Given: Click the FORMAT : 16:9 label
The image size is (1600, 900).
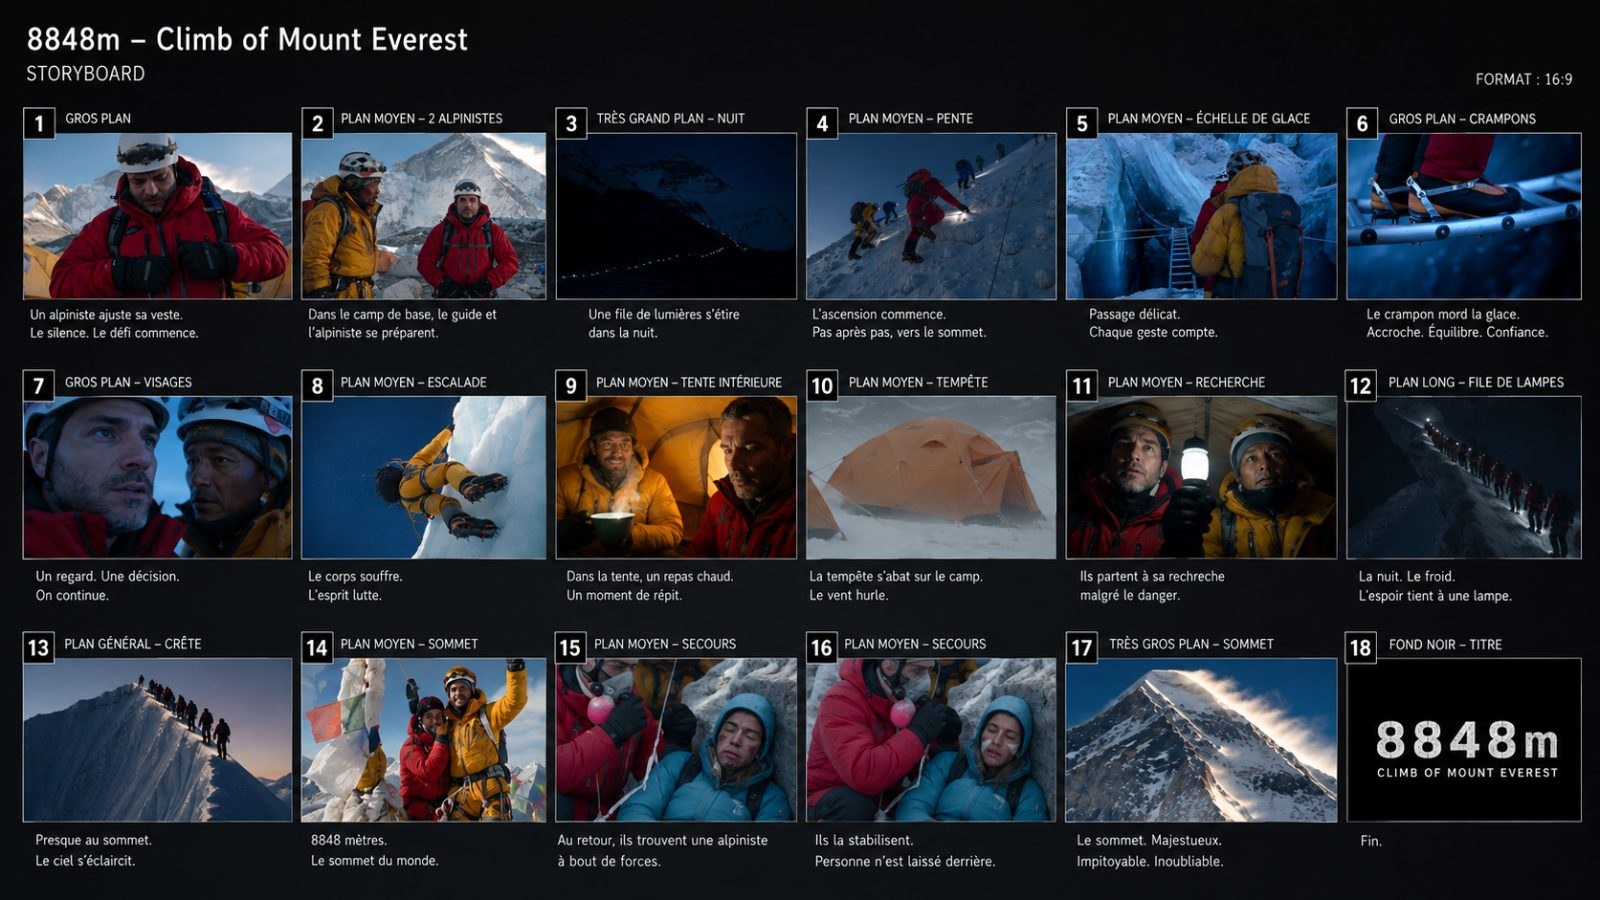Looking at the screenshot, I should pyautogui.click(x=1523, y=79).
